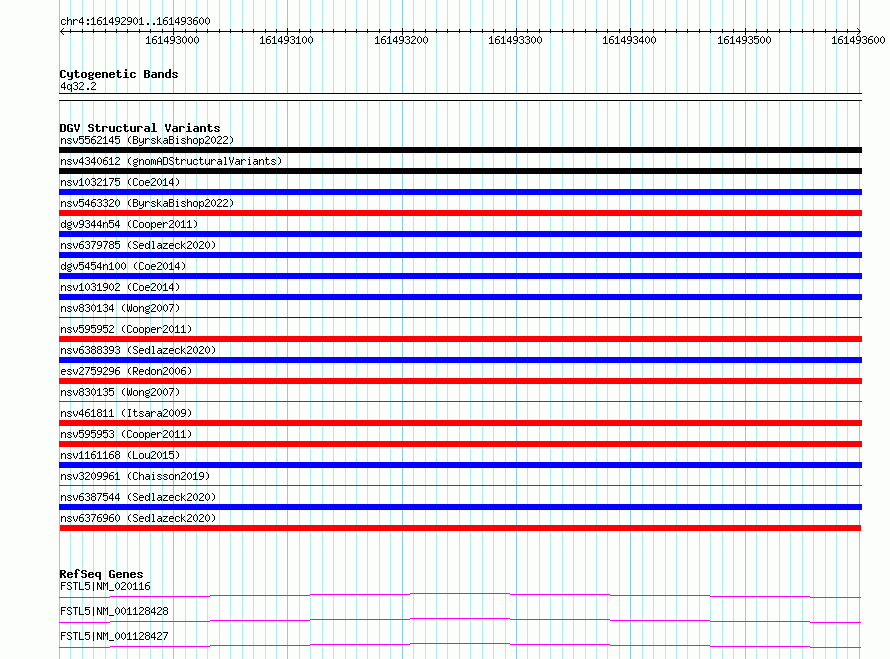
Task: Open FSTL5|NM_020116 gene label
Action: click(105, 586)
